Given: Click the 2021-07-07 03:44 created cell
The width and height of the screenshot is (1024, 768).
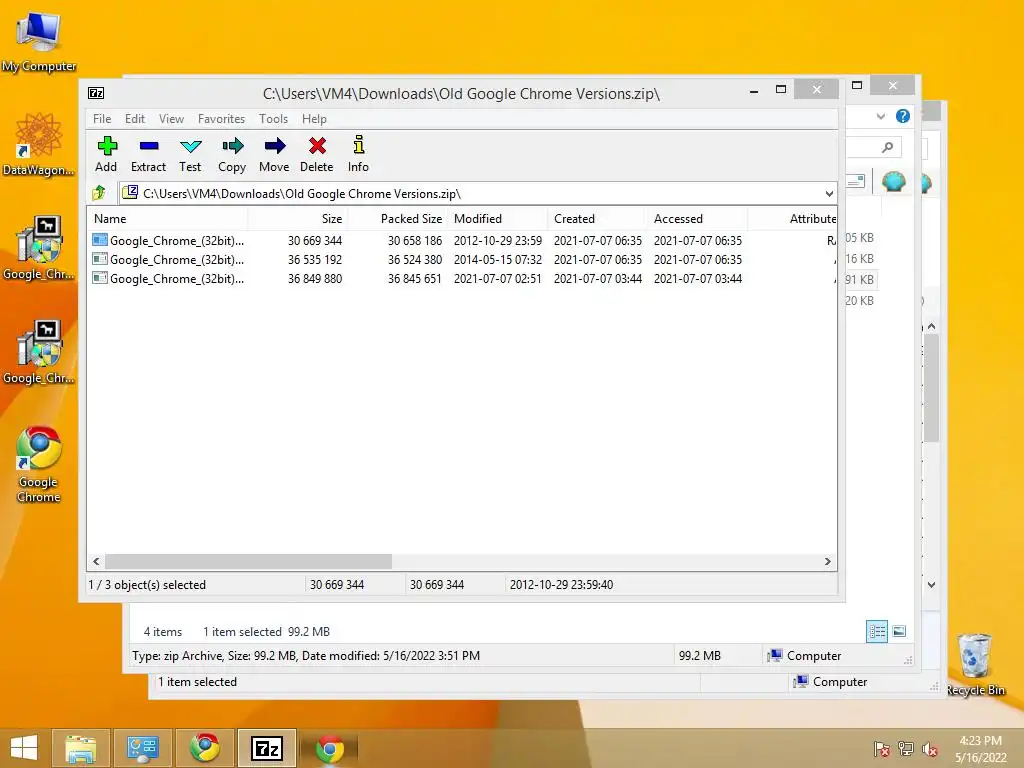Looking at the screenshot, I should pyautogui.click(x=598, y=278).
